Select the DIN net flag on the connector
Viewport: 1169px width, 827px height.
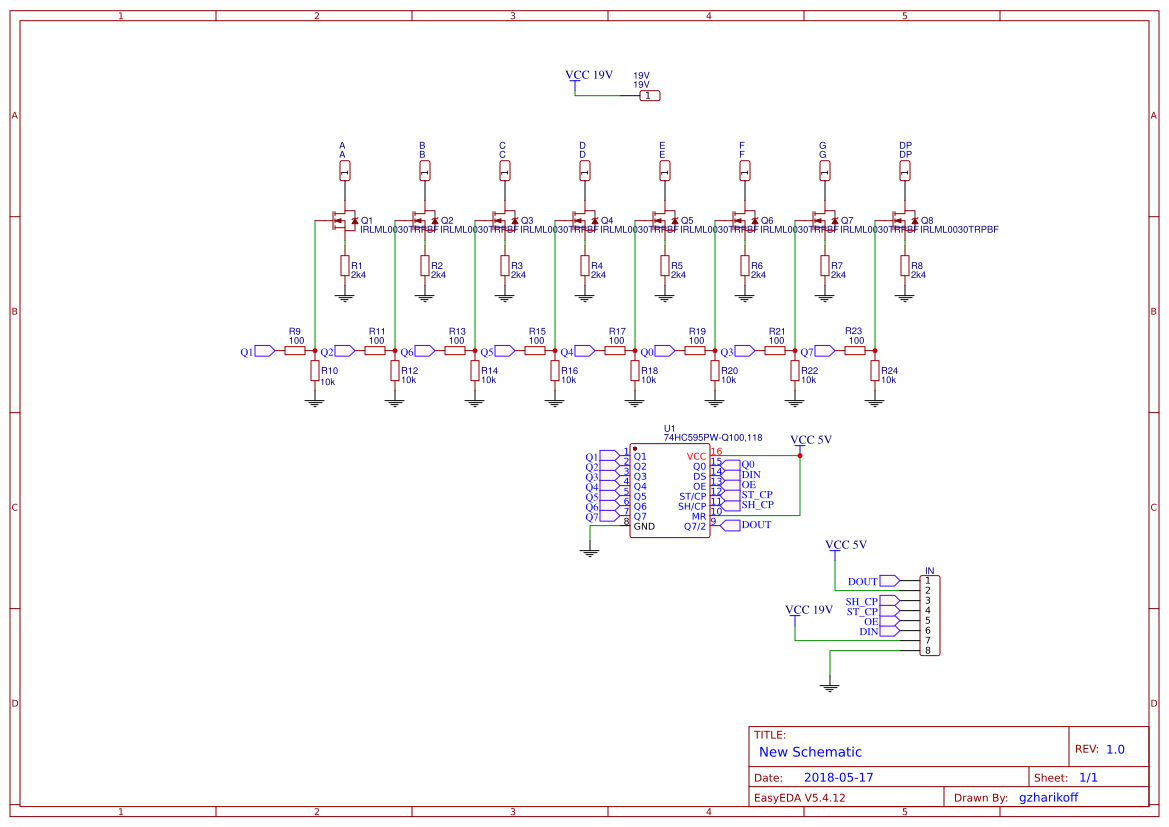coord(869,631)
